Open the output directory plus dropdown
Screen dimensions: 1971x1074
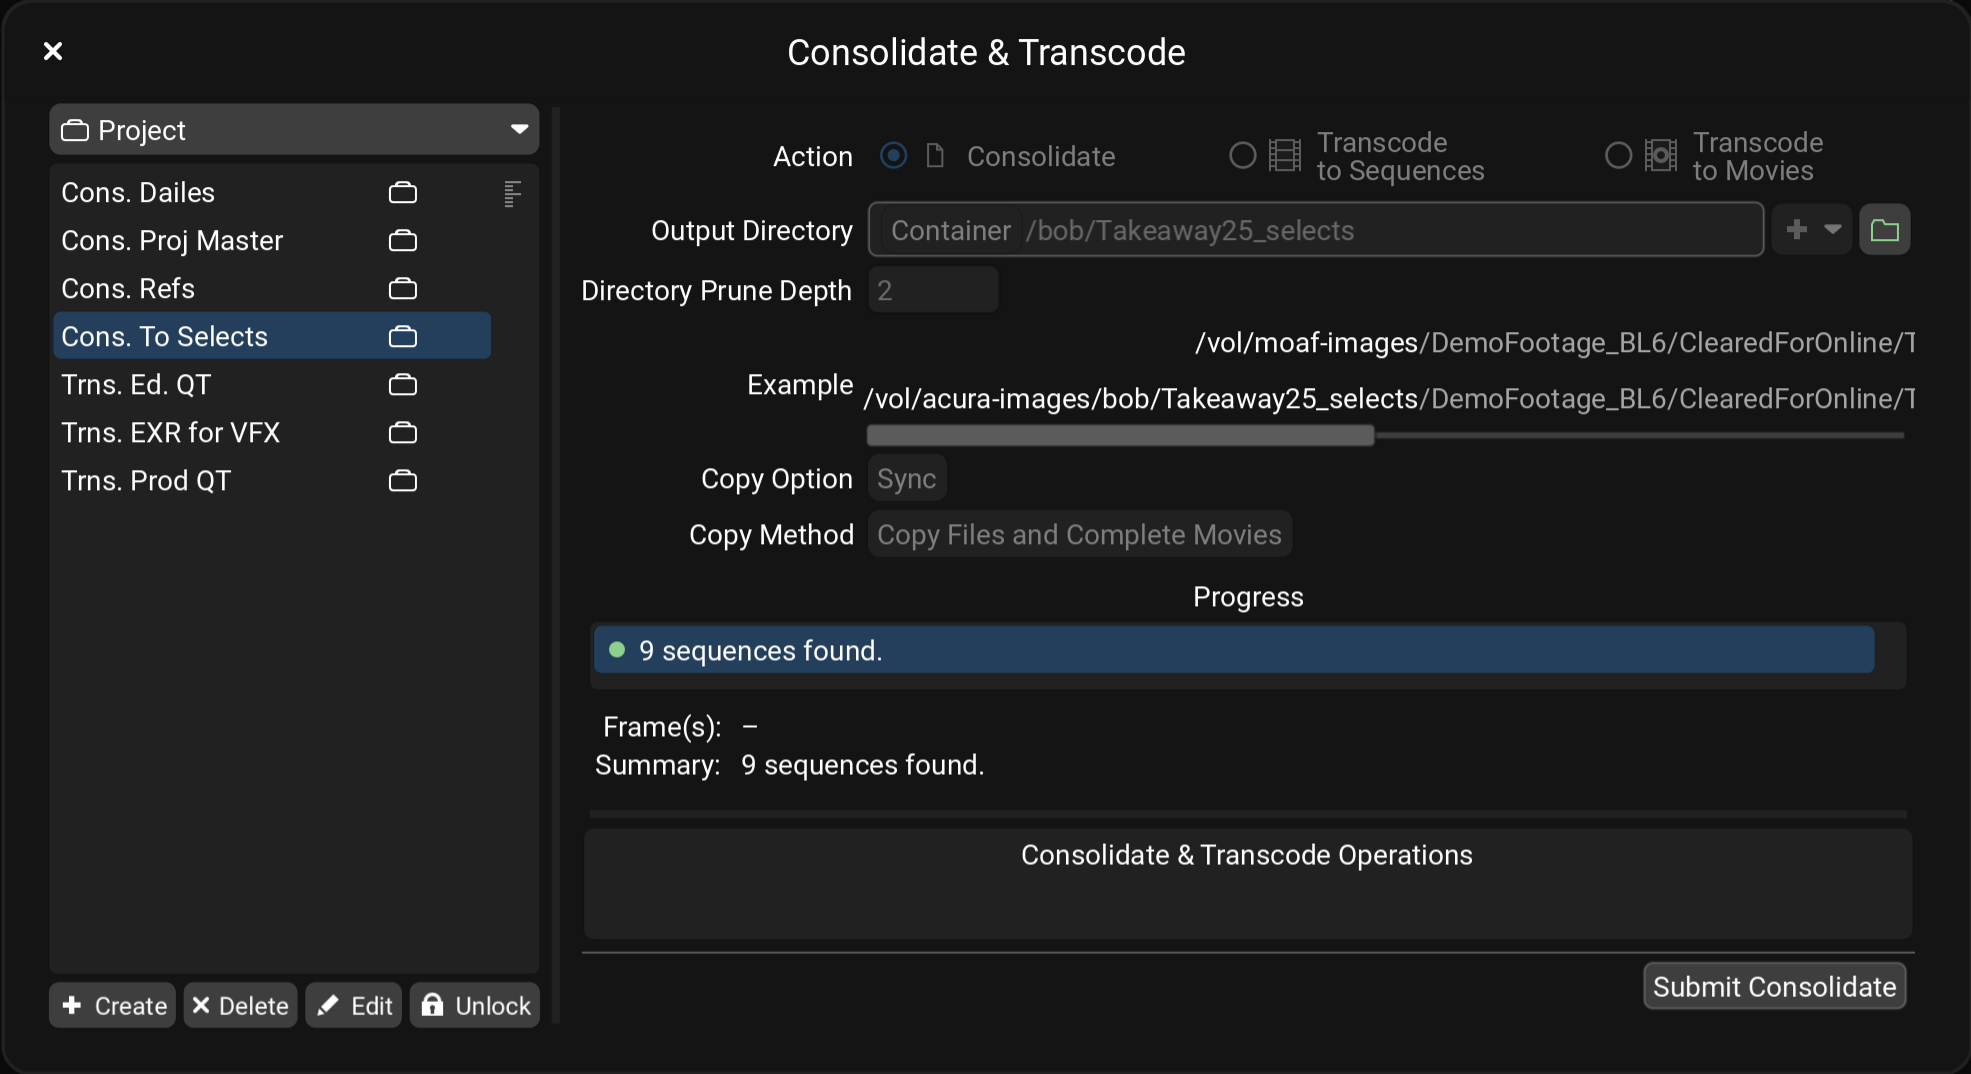point(1812,230)
